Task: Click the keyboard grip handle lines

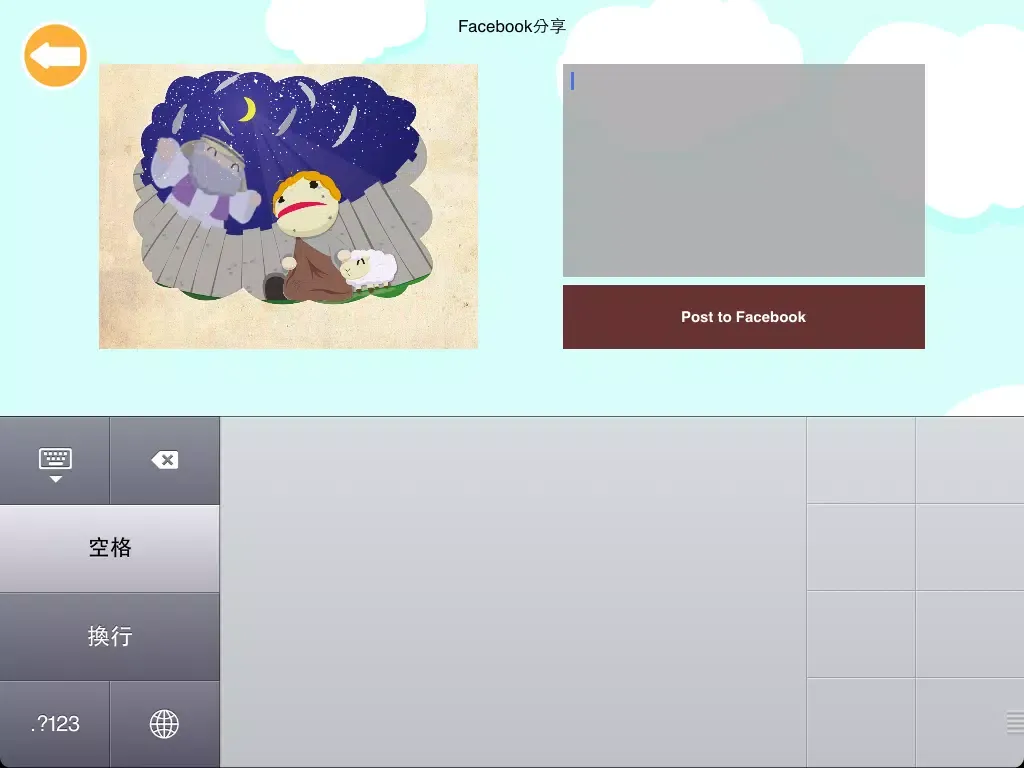Action: (x=1014, y=722)
